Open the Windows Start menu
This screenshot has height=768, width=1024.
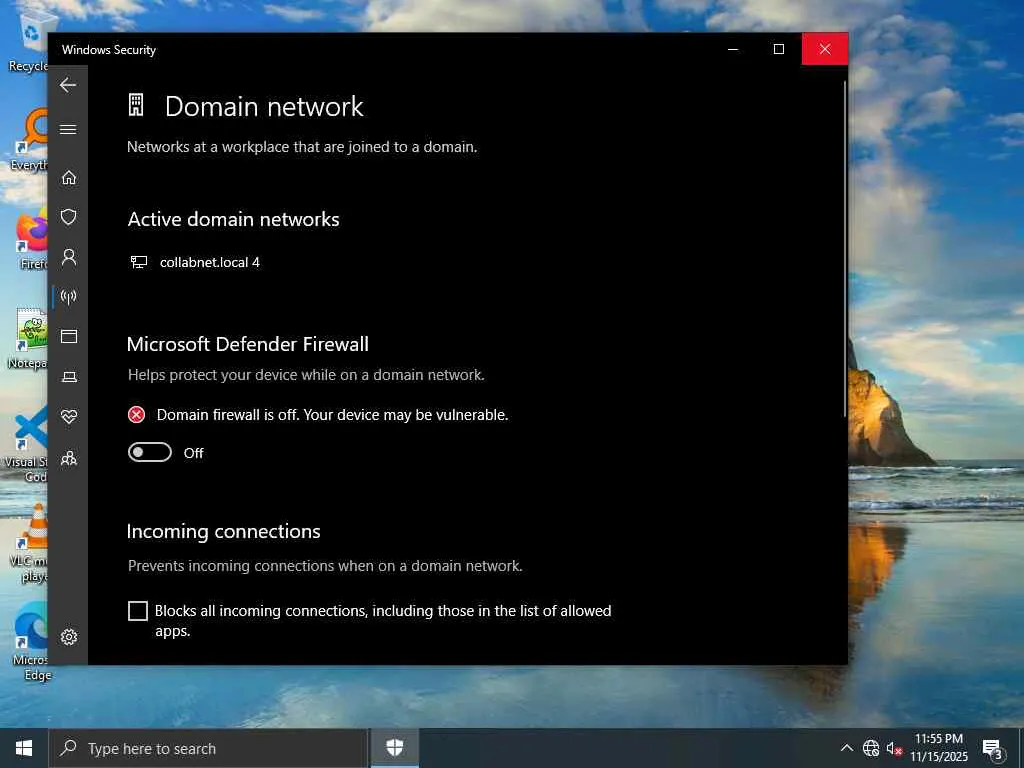[24, 748]
